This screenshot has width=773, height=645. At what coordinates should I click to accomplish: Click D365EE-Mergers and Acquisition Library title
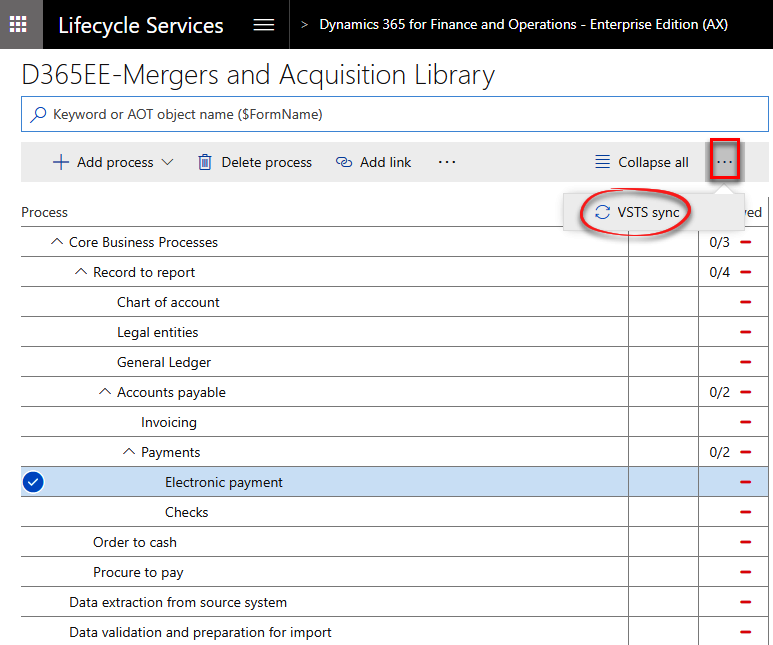pos(258,75)
